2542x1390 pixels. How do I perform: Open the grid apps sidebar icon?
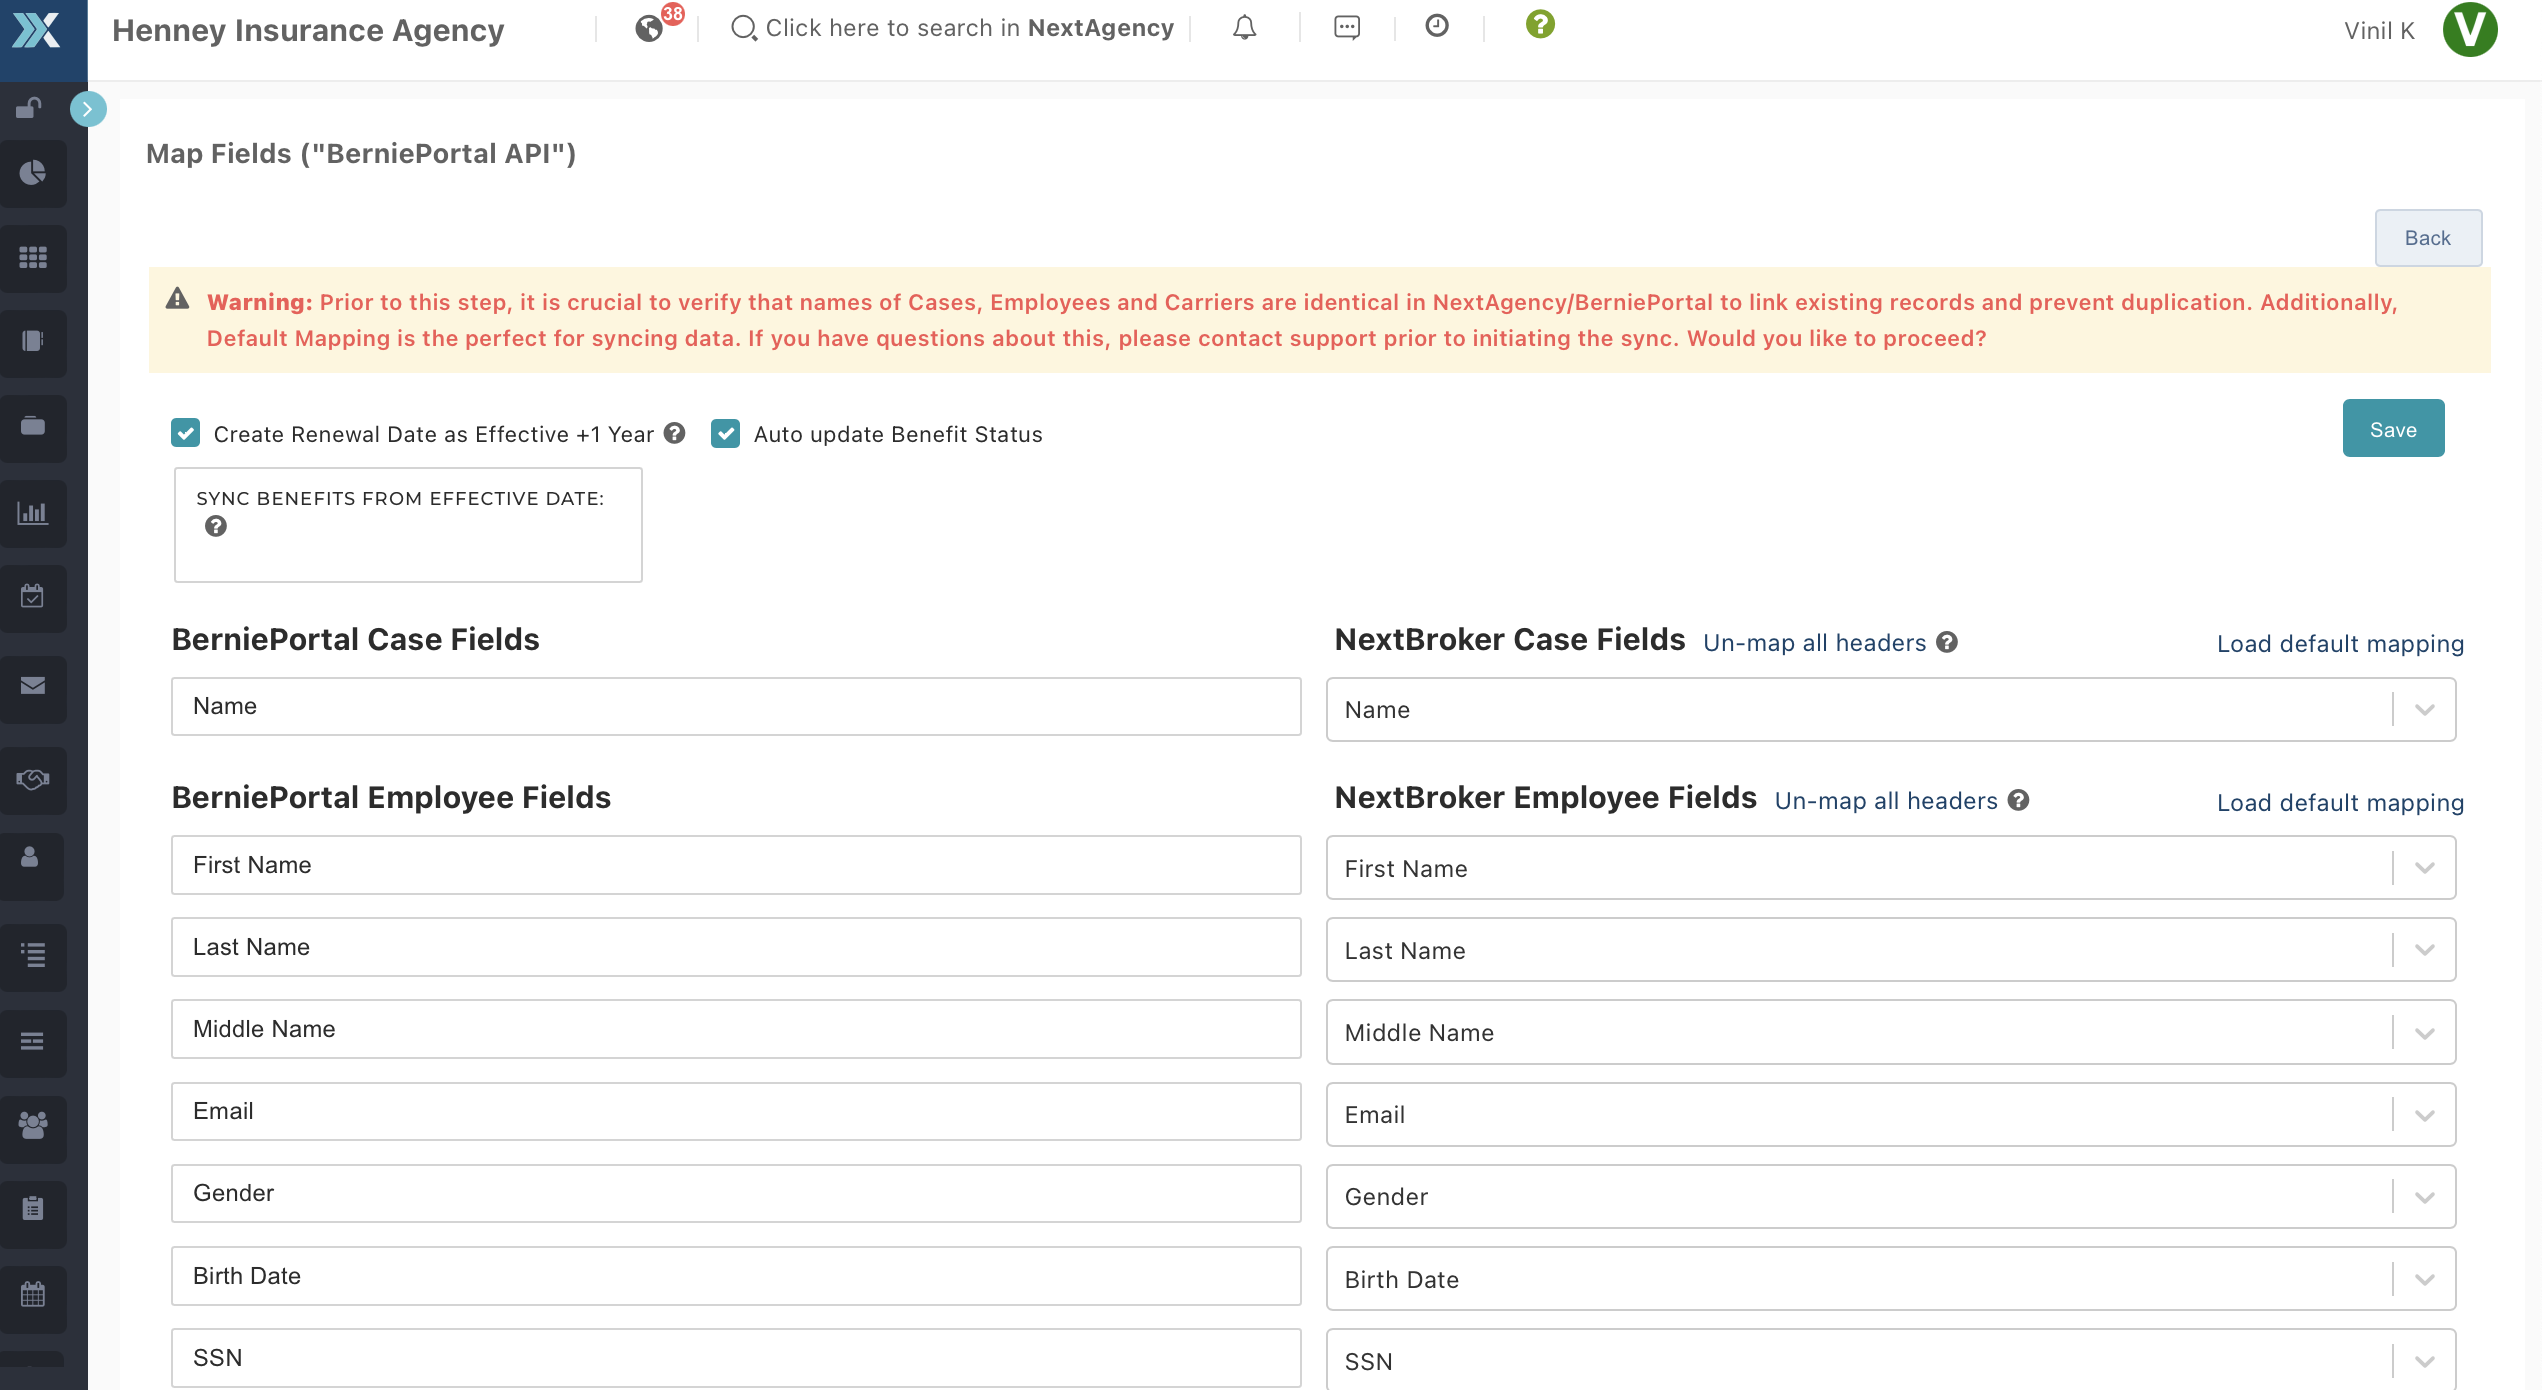pos(33,257)
